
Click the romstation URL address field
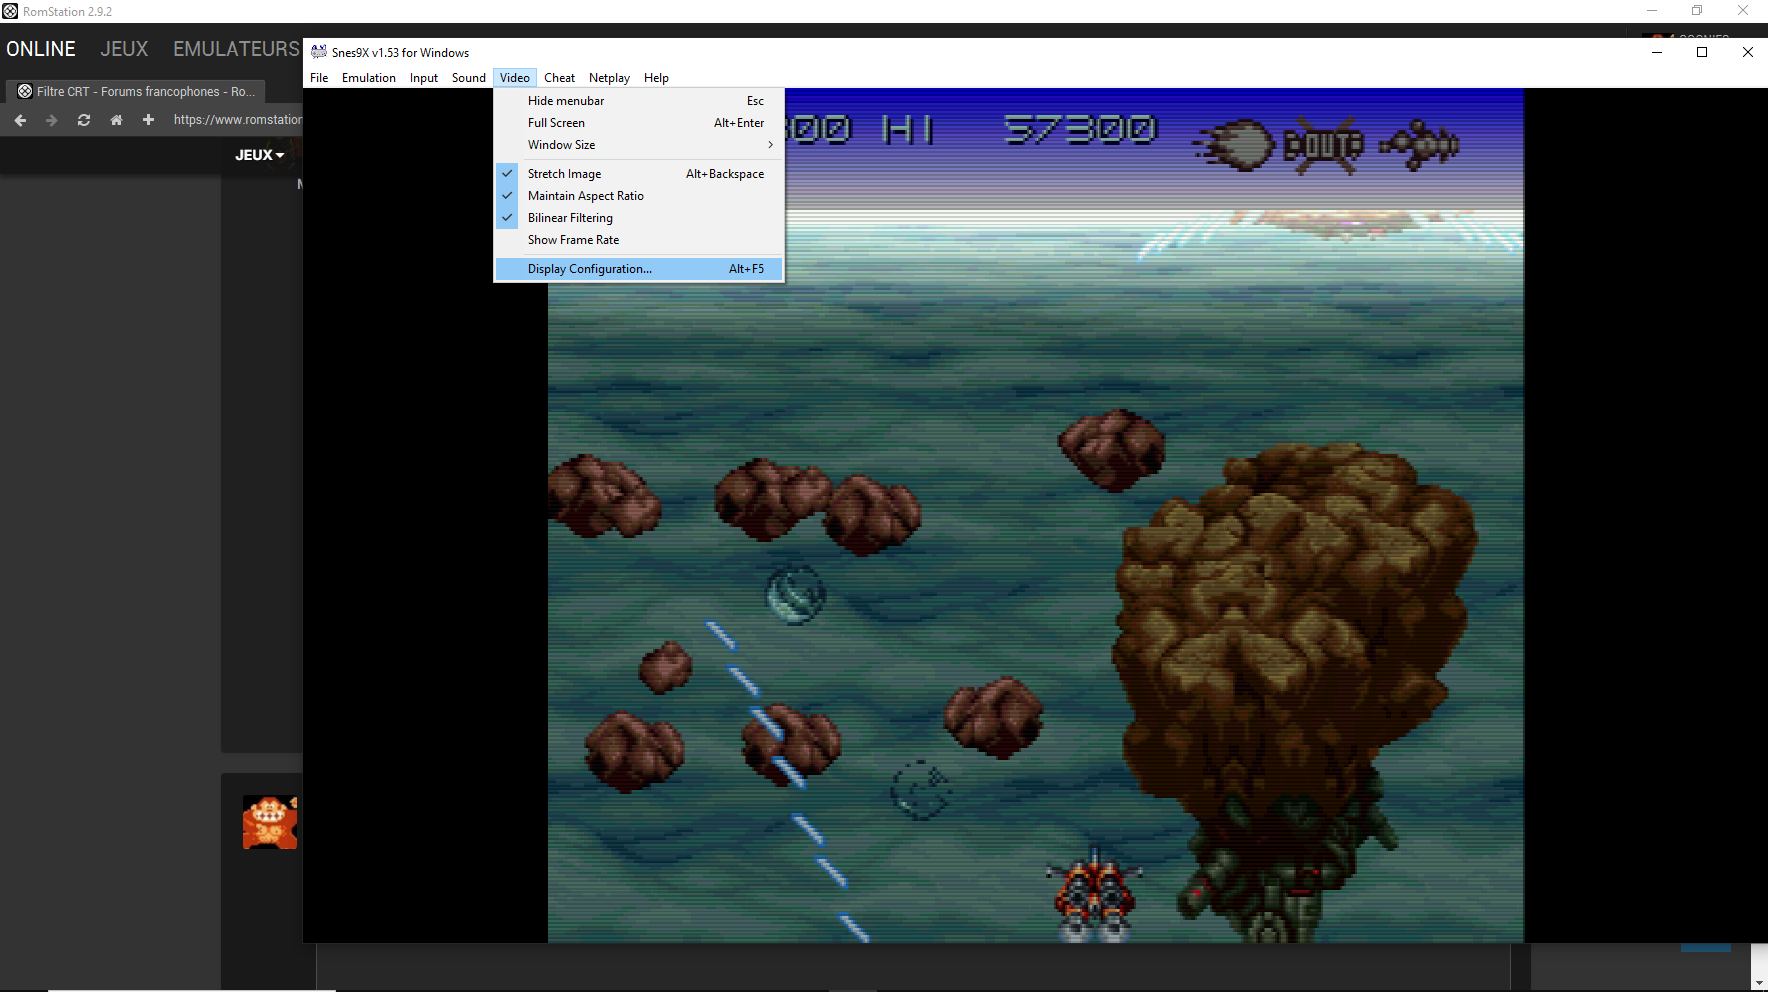click(237, 120)
